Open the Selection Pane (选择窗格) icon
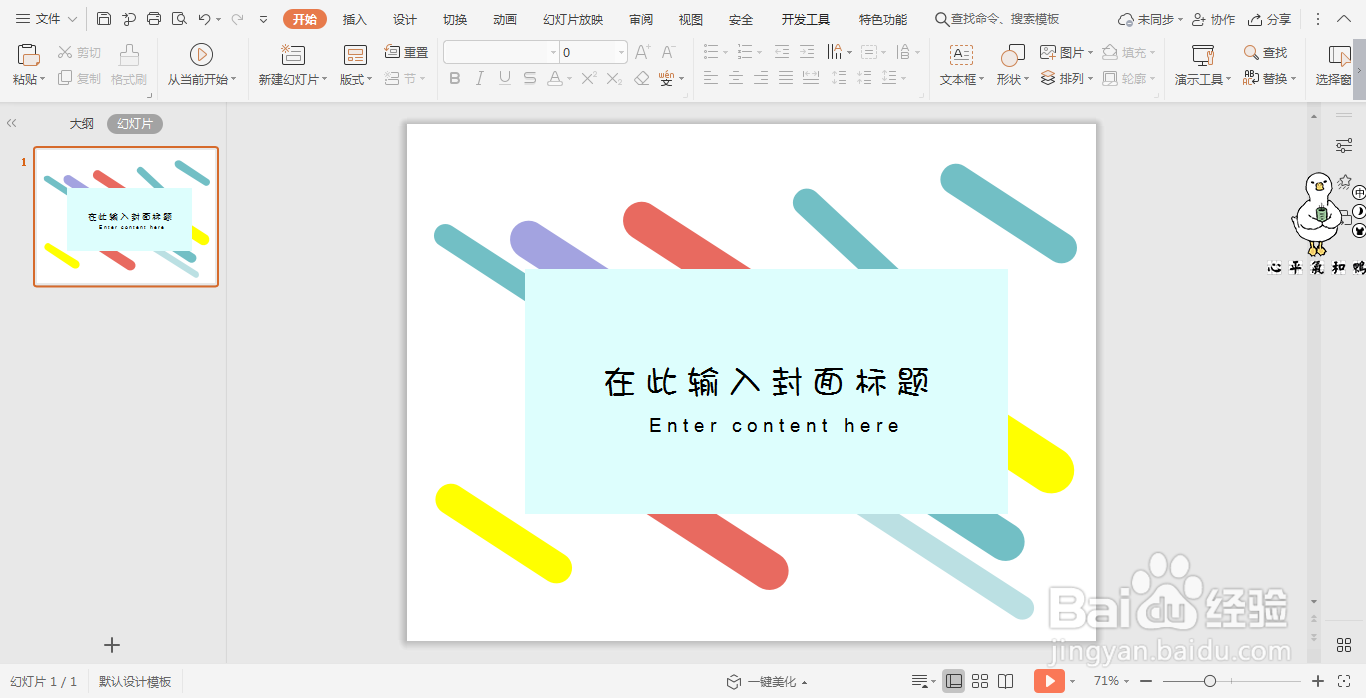This screenshot has height=698, width=1366. click(1339, 55)
